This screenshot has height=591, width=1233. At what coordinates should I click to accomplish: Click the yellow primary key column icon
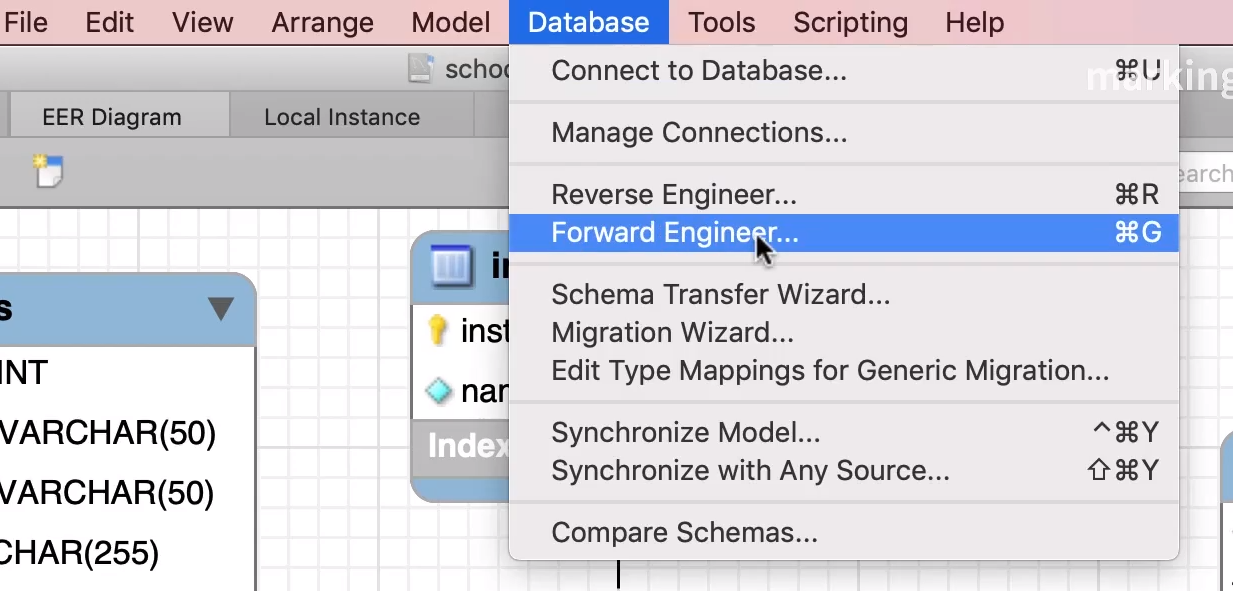437,330
